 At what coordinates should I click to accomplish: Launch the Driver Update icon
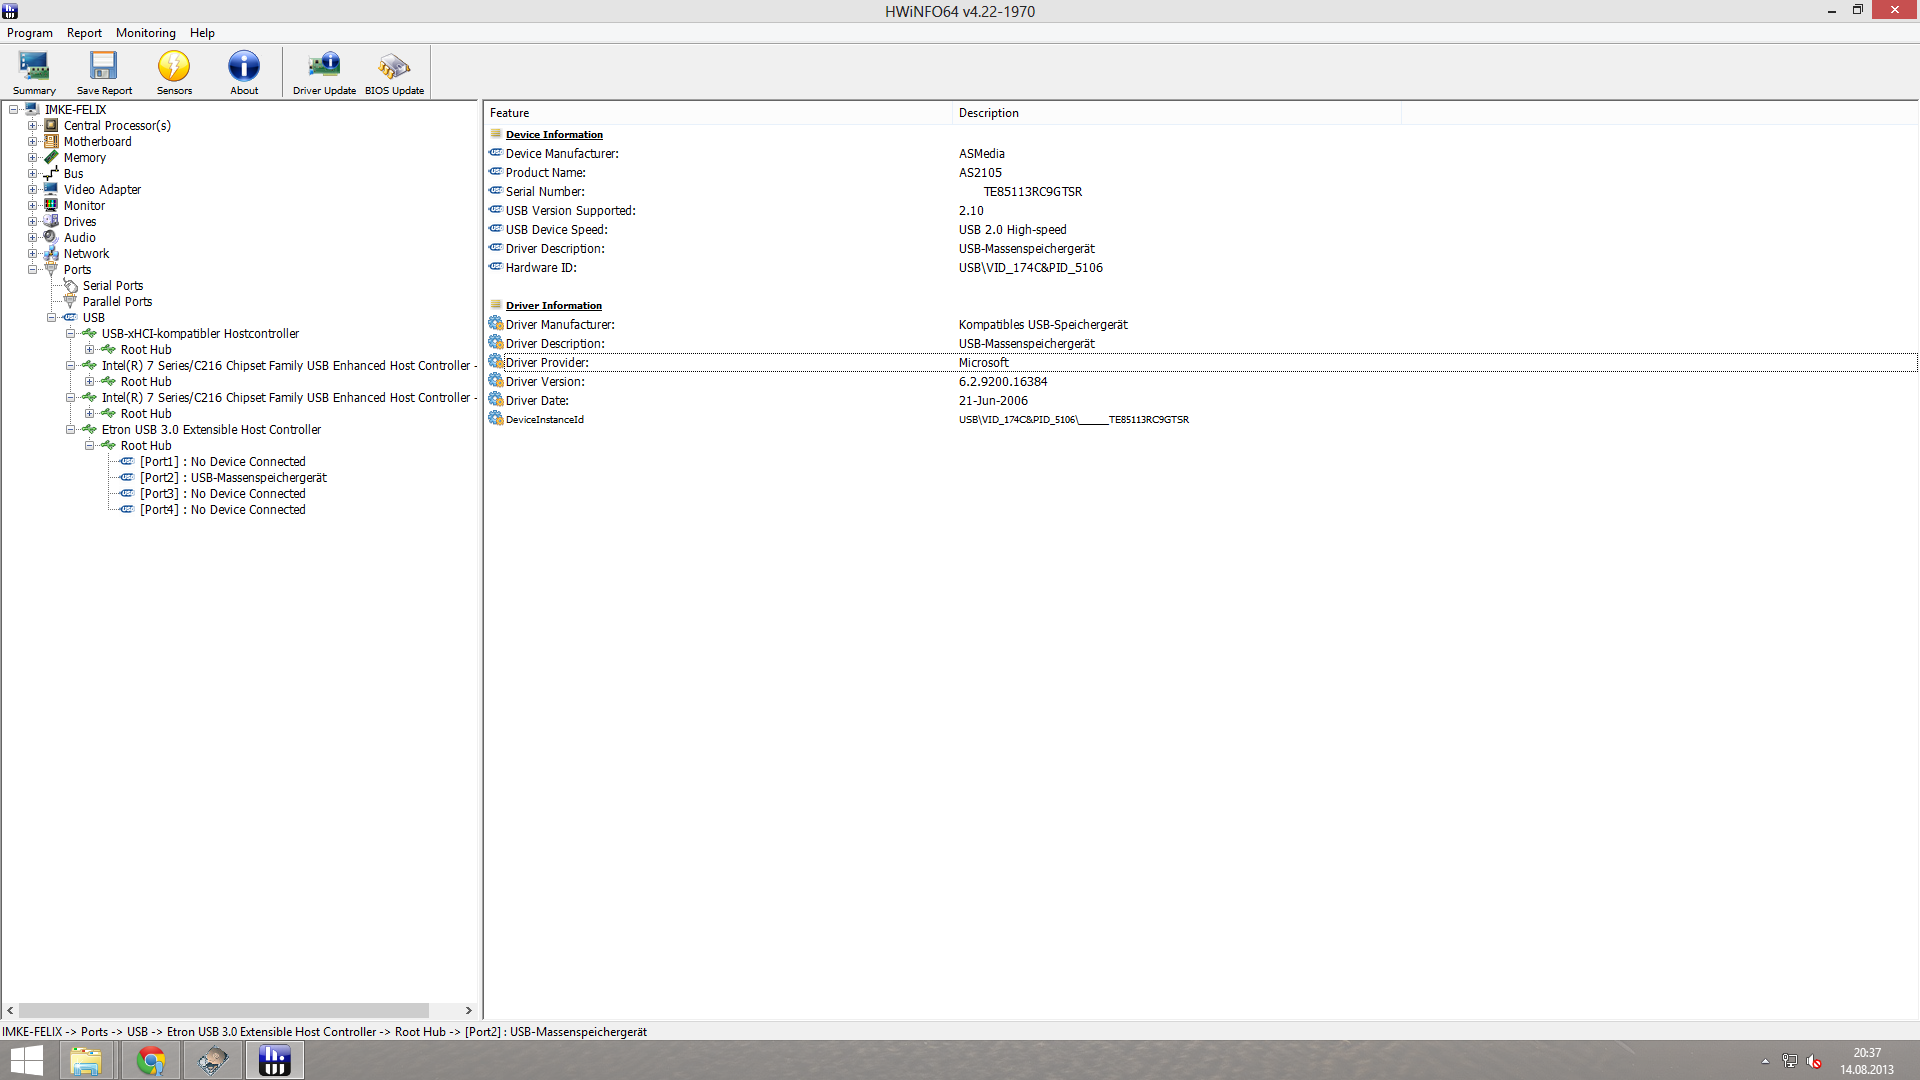(324, 72)
